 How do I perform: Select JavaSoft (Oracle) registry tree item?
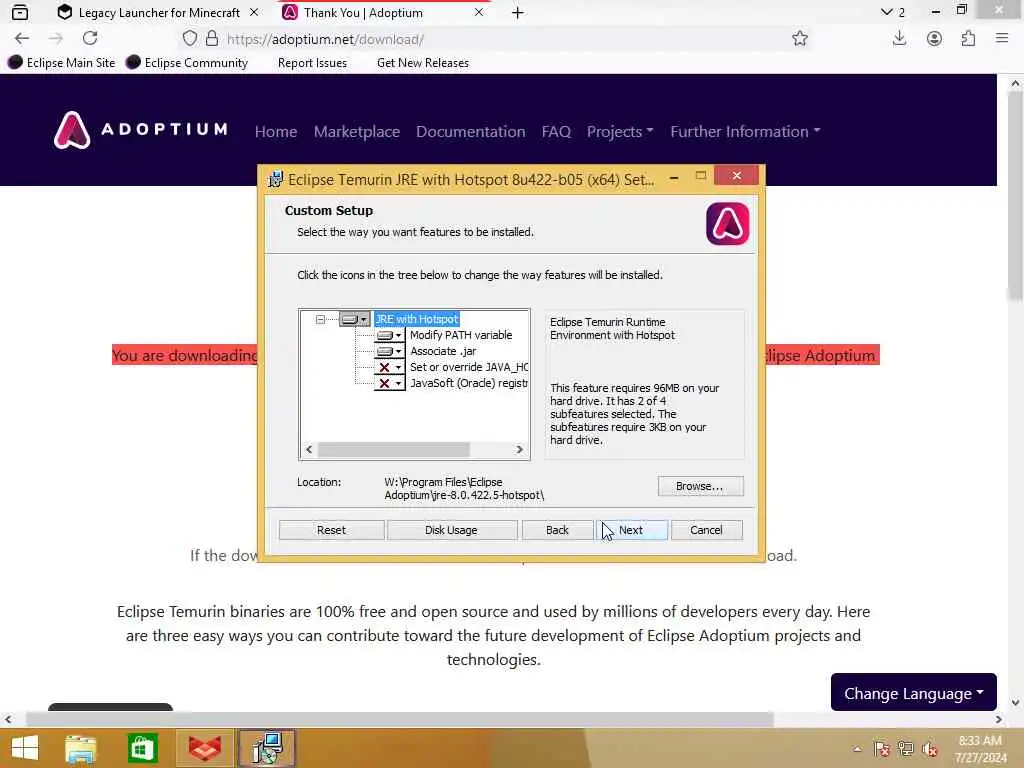[469, 383]
